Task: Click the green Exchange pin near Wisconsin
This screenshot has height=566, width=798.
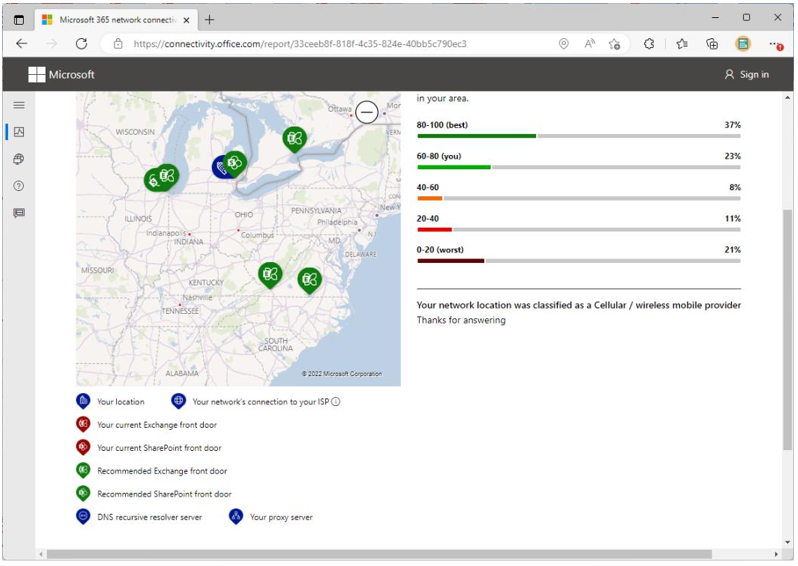Action: click(x=167, y=176)
